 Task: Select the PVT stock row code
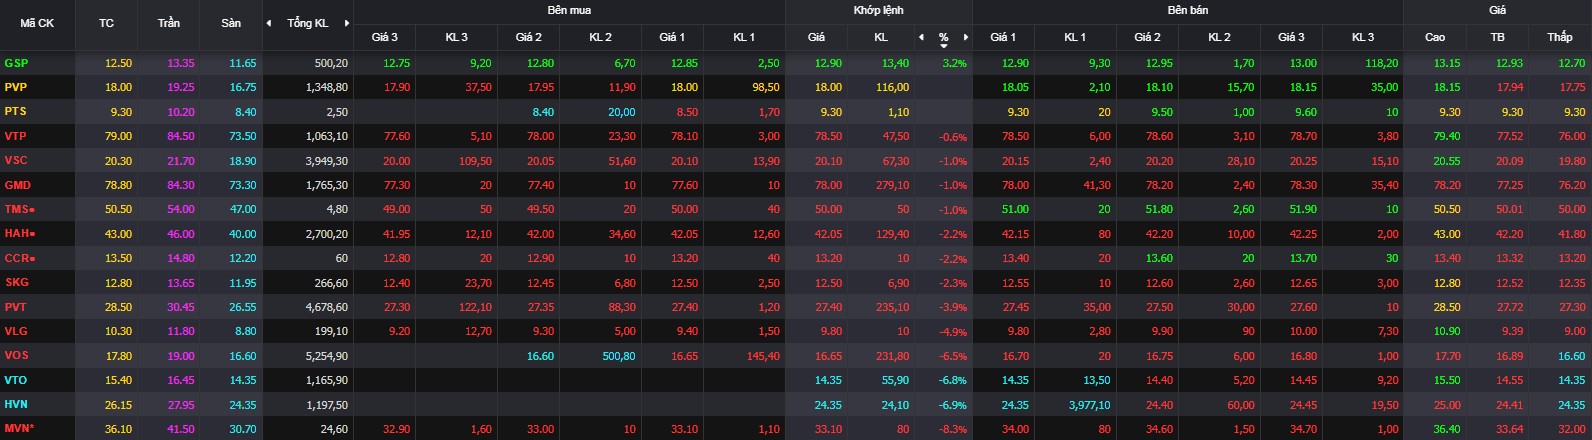15,307
